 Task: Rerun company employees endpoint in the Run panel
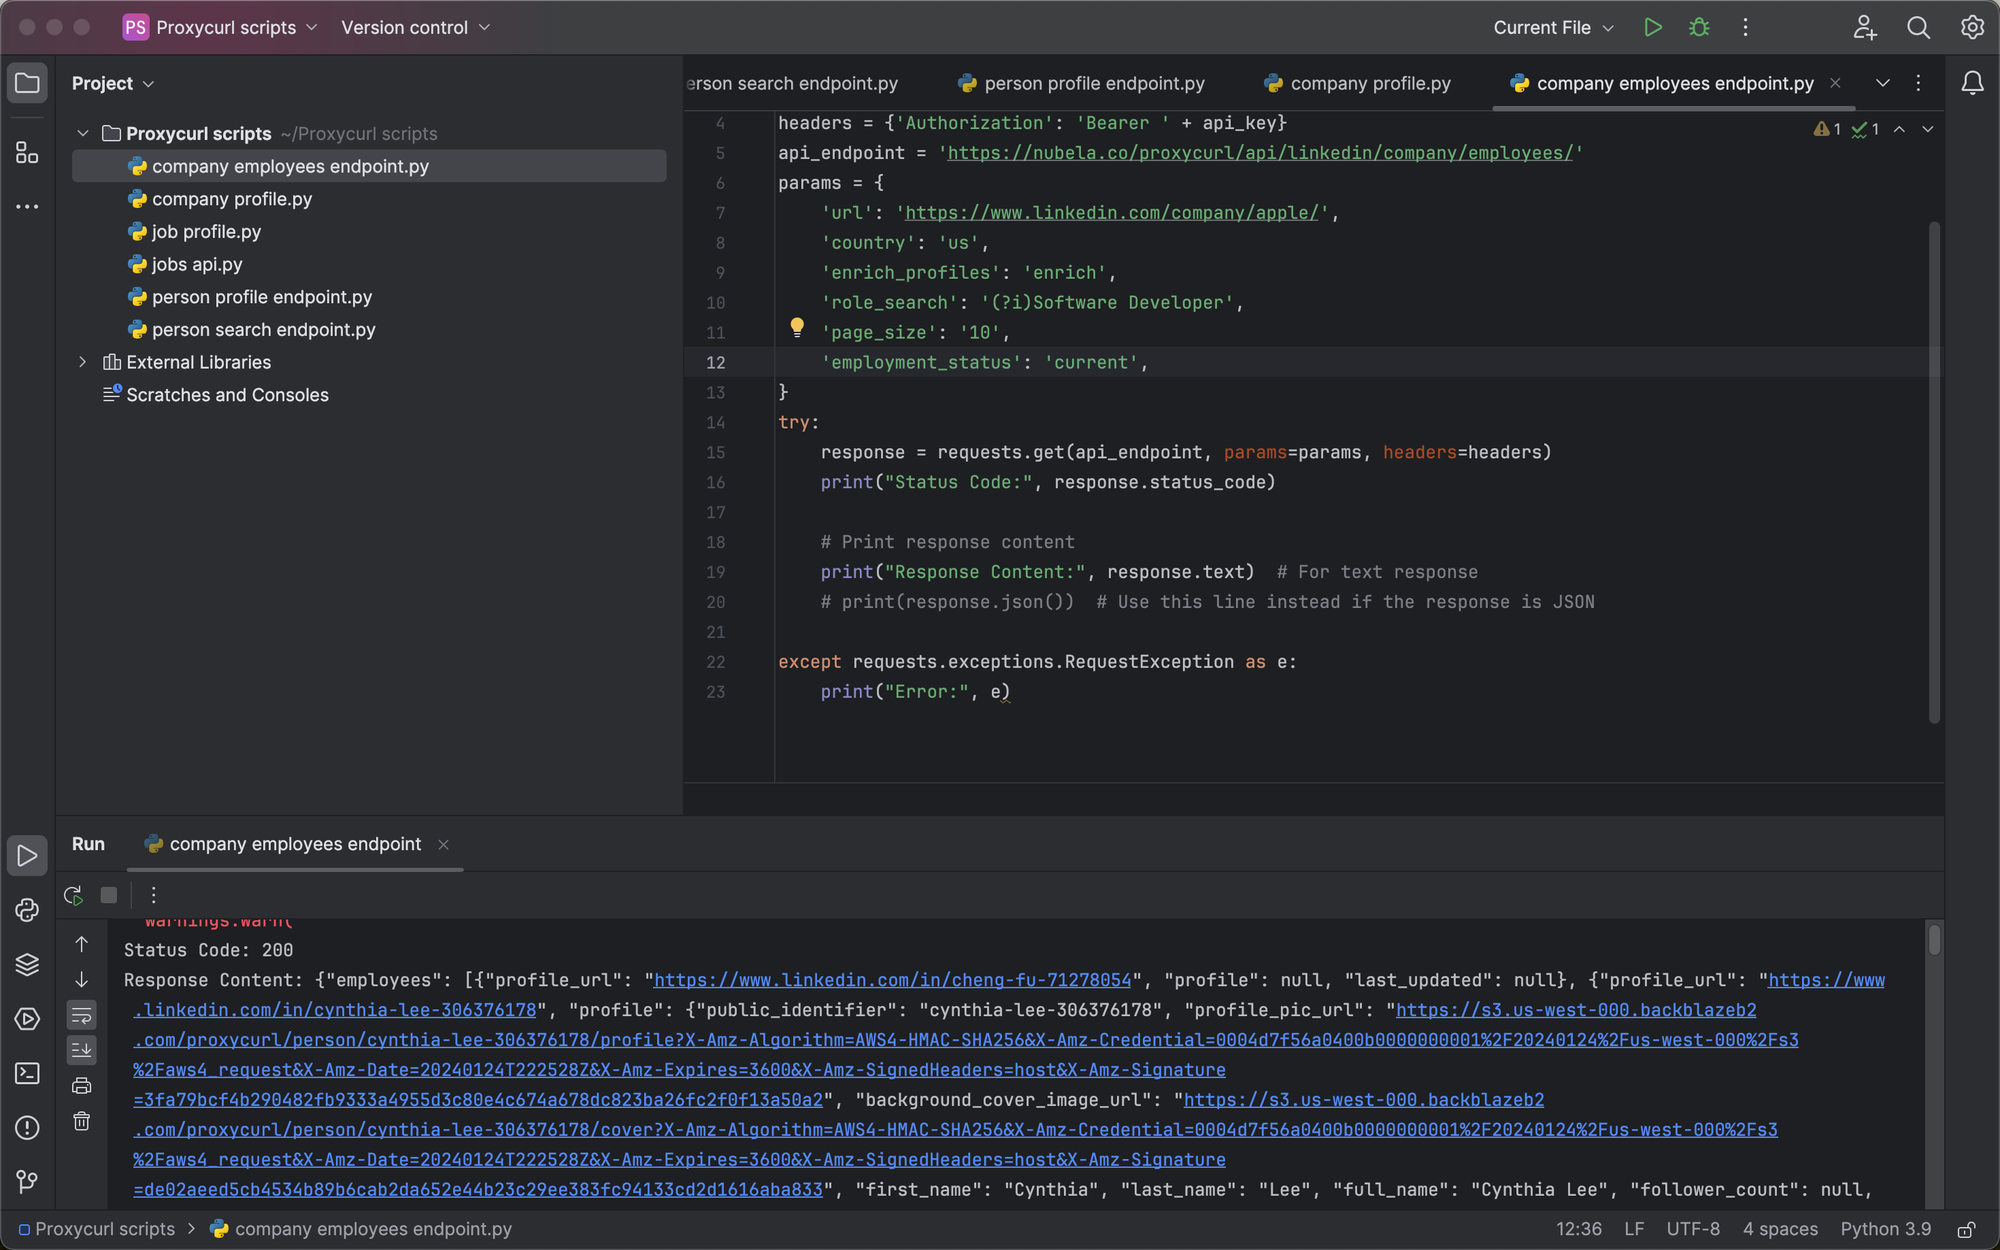[73, 895]
